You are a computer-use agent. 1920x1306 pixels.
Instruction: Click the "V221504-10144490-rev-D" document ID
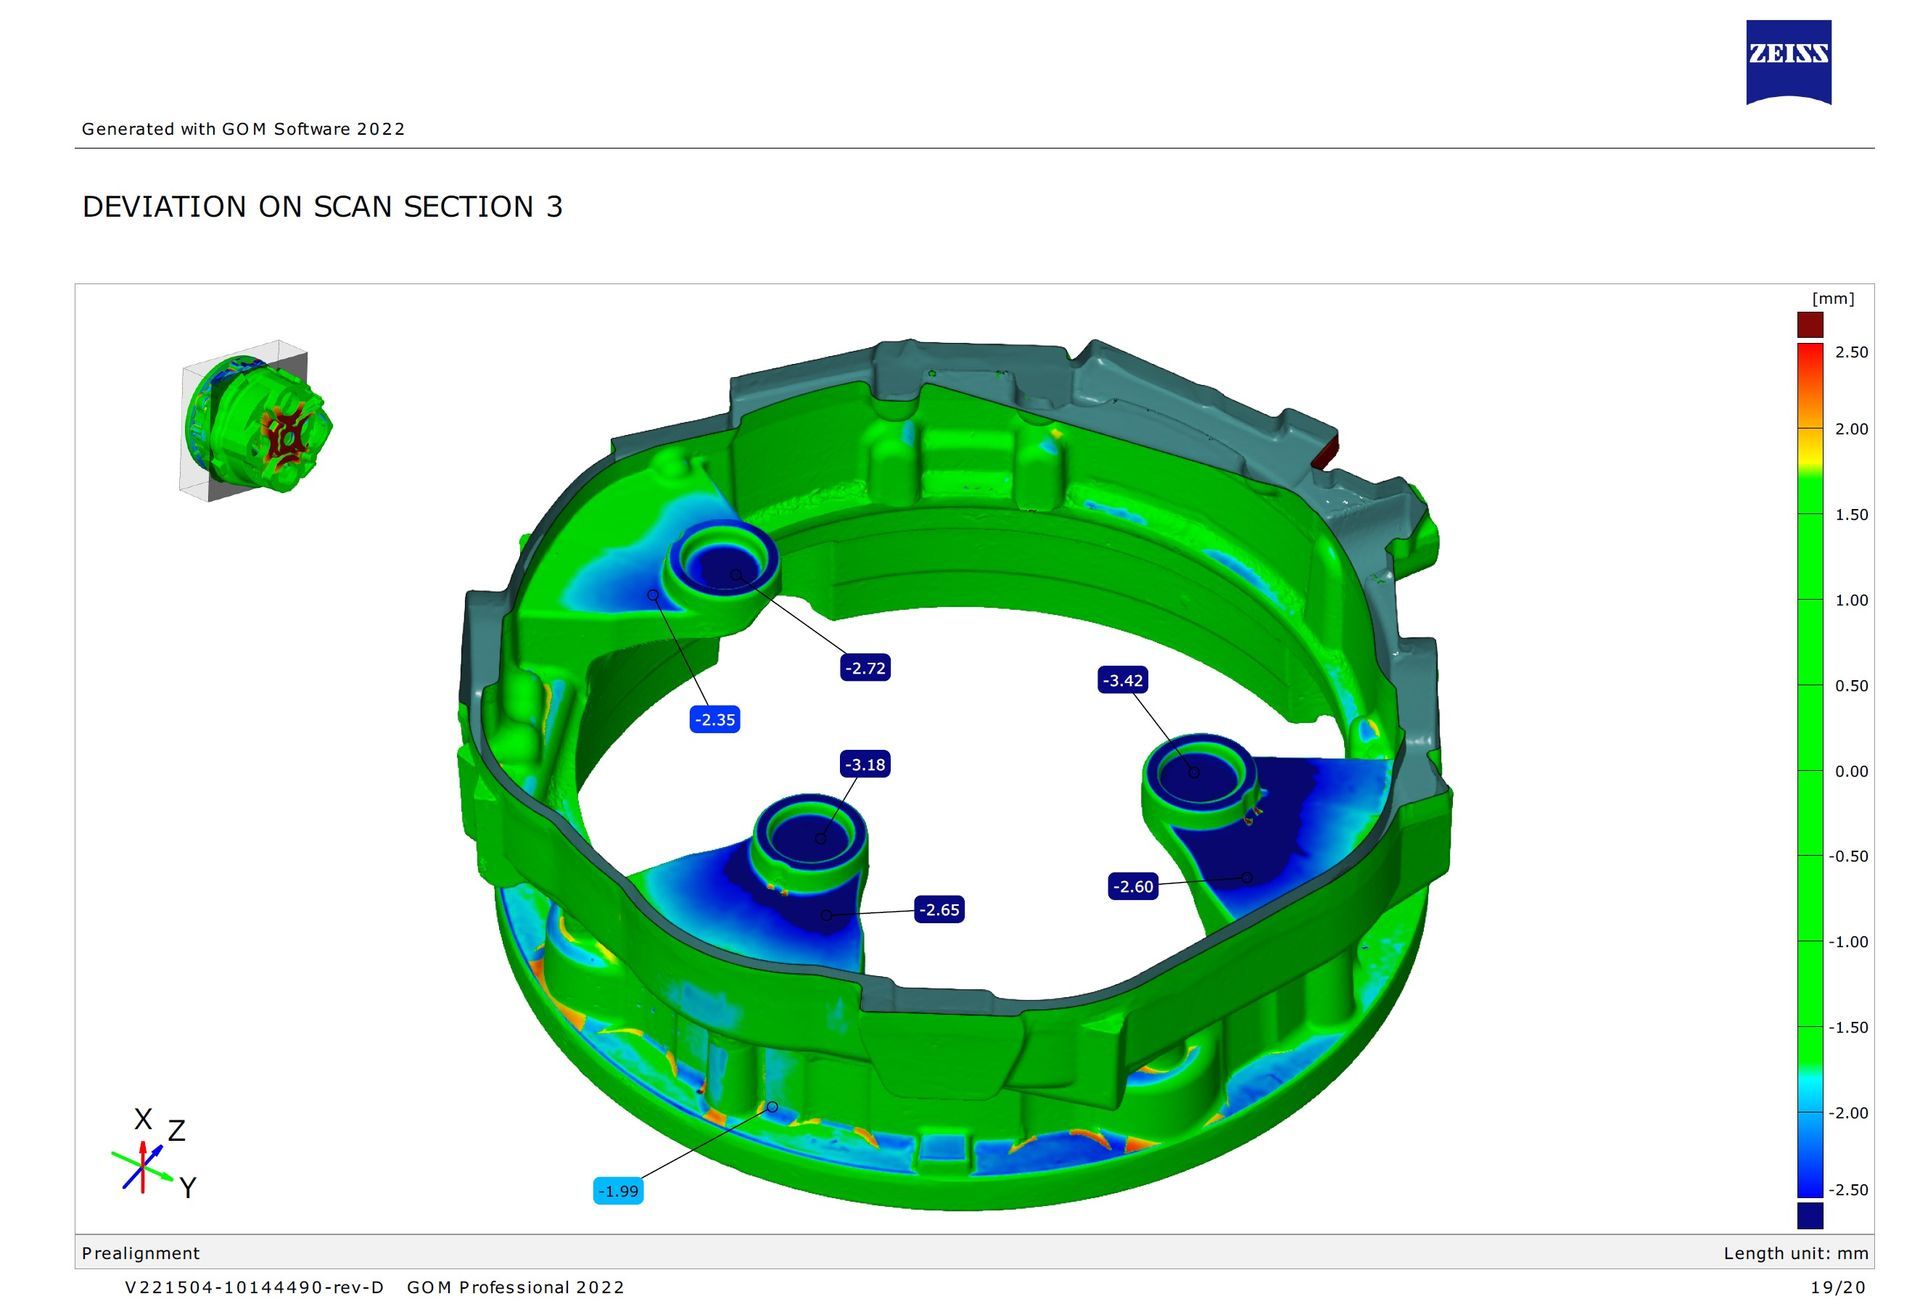point(254,1287)
